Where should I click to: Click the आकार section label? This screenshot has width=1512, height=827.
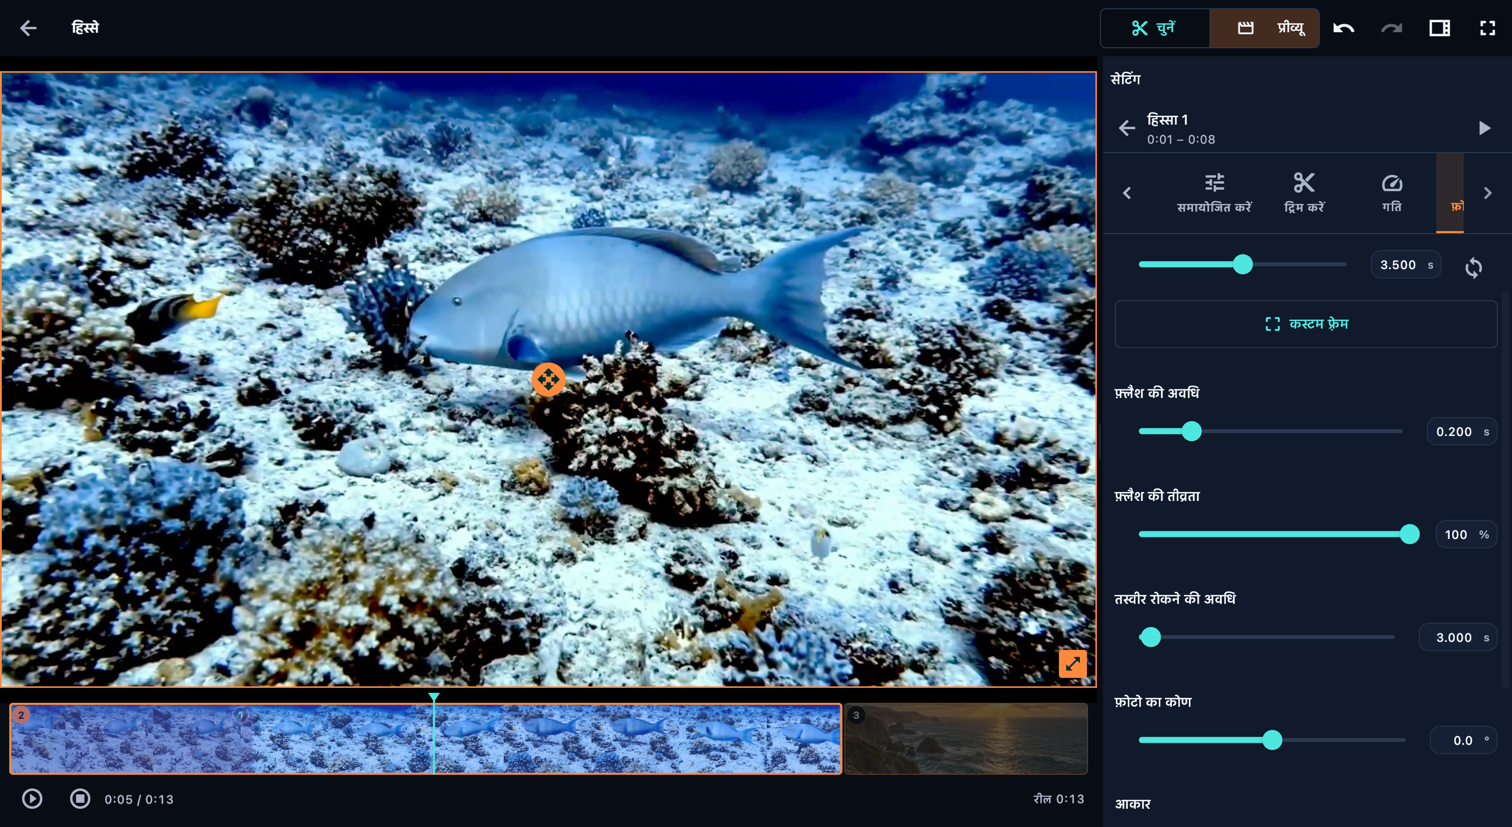(1133, 804)
